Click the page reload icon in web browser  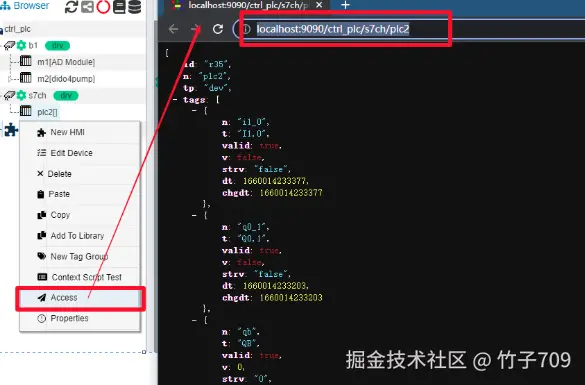[218, 29]
